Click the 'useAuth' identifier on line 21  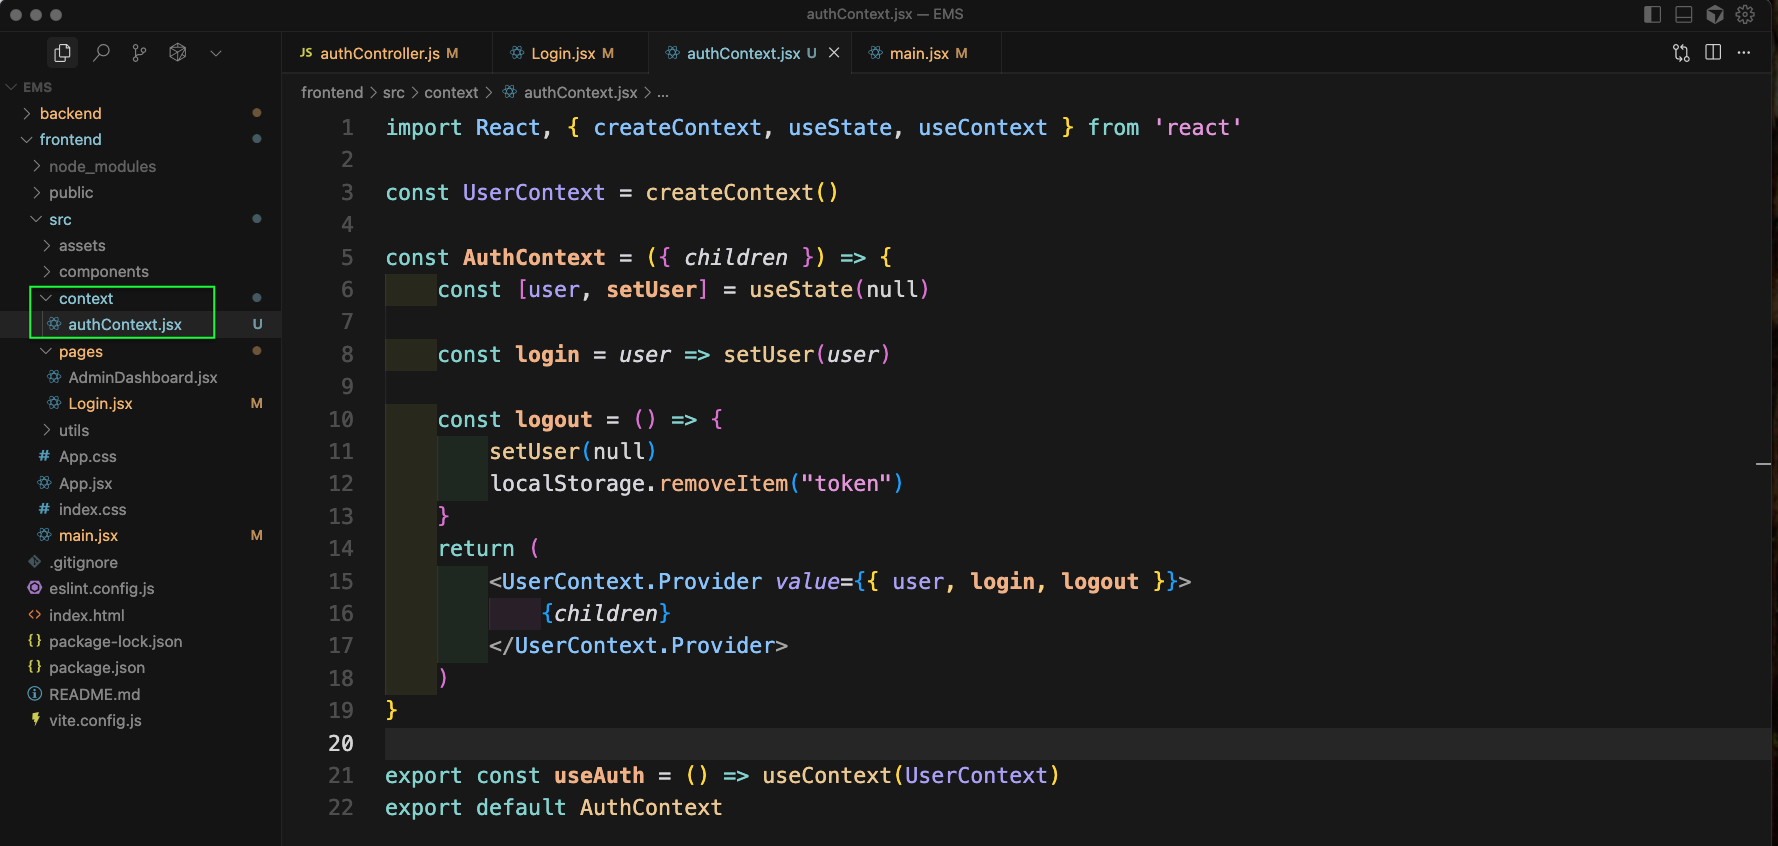(599, 775)
